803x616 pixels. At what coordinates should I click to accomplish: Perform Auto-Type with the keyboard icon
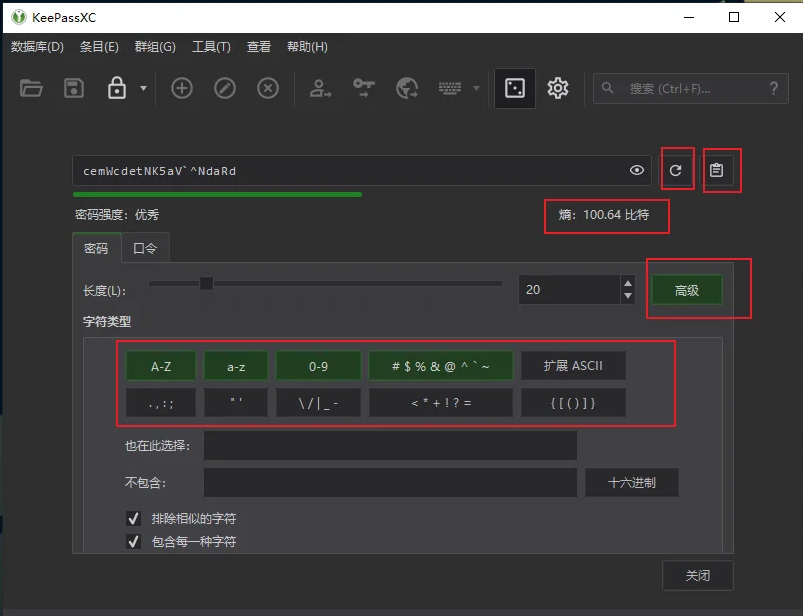pos(450,89)
